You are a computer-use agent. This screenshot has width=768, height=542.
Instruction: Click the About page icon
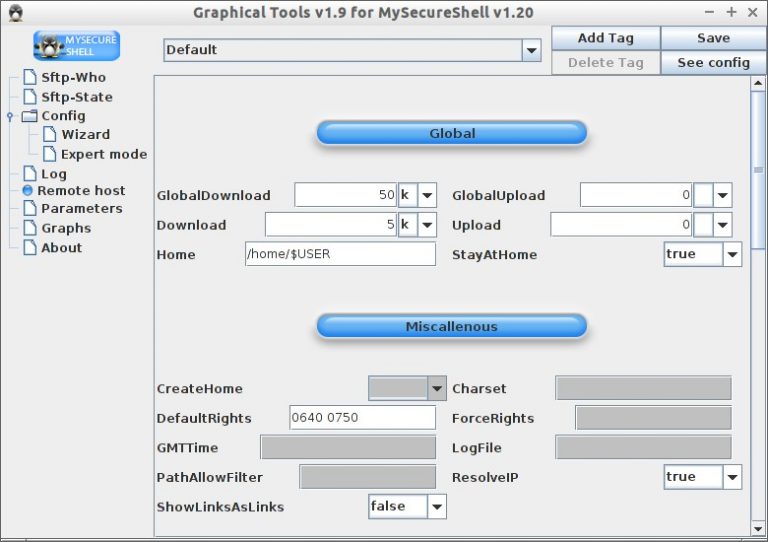click(x=30, y=247)
